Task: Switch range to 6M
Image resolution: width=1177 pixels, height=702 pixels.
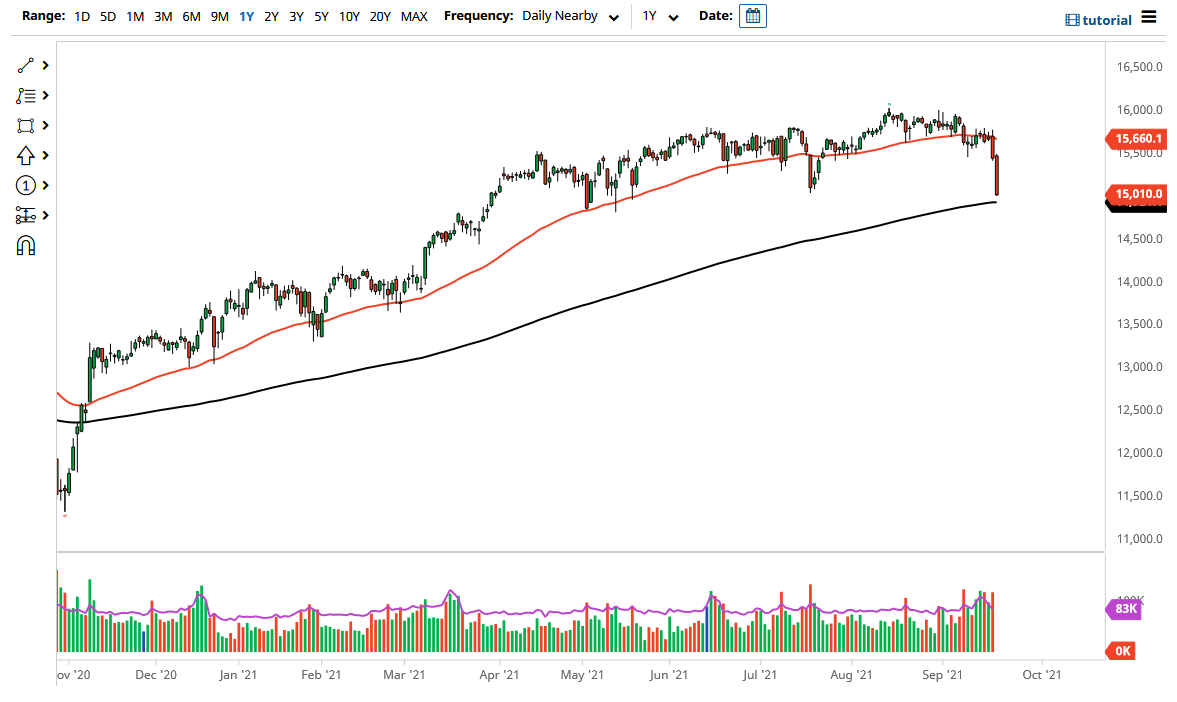Action: click(191, 16)
